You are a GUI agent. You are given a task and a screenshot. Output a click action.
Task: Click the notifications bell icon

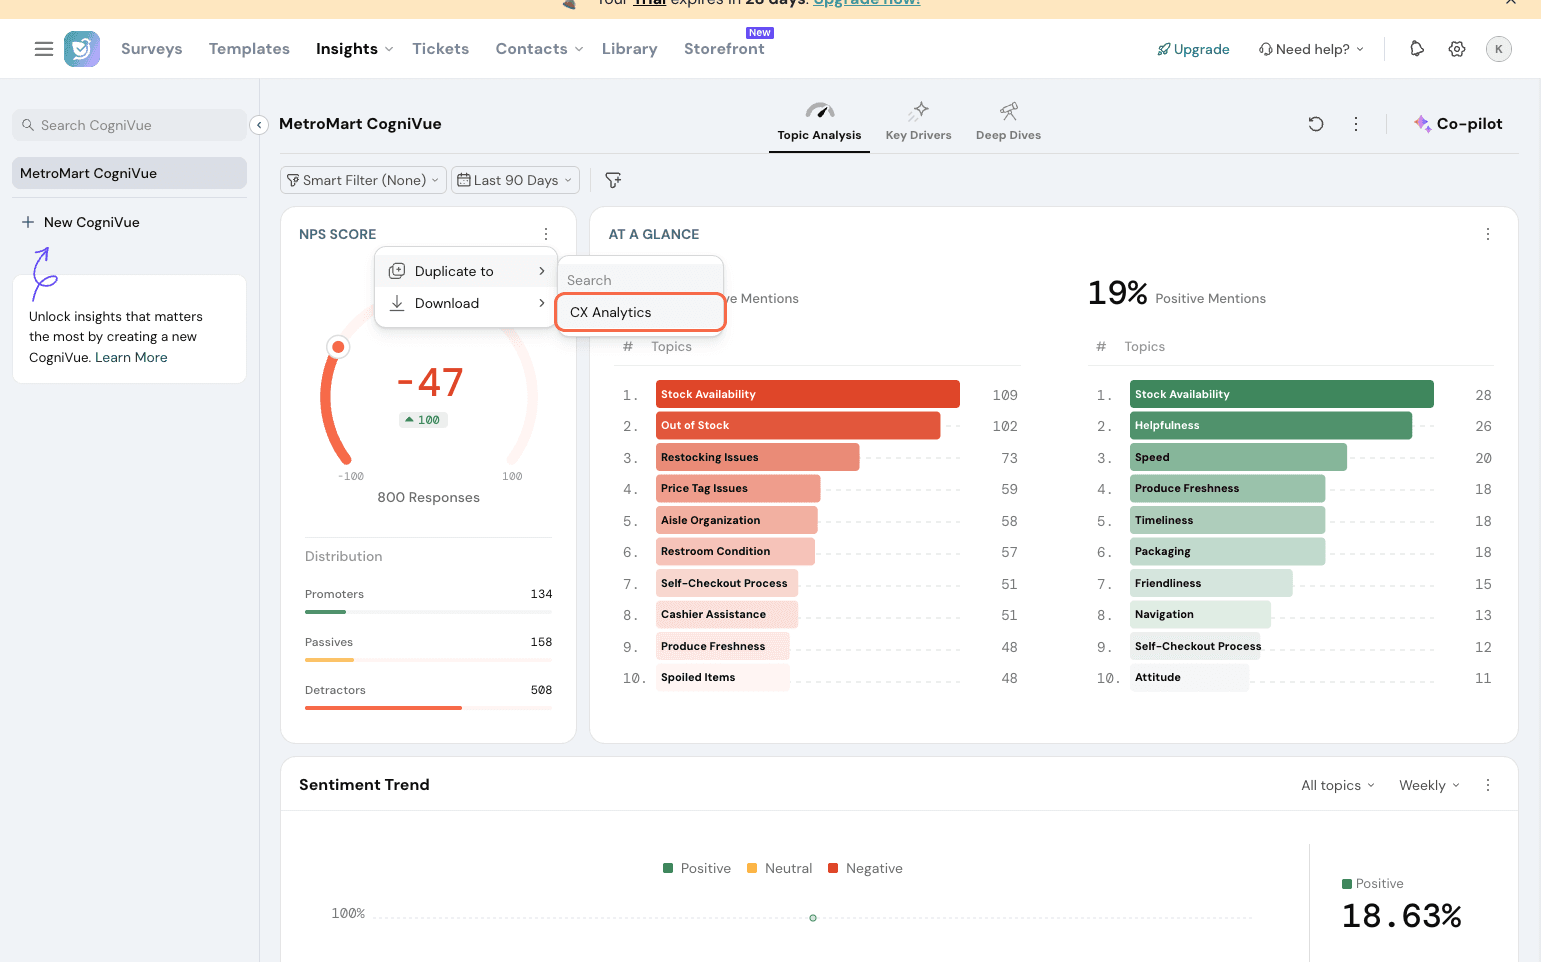point(1416,49)
